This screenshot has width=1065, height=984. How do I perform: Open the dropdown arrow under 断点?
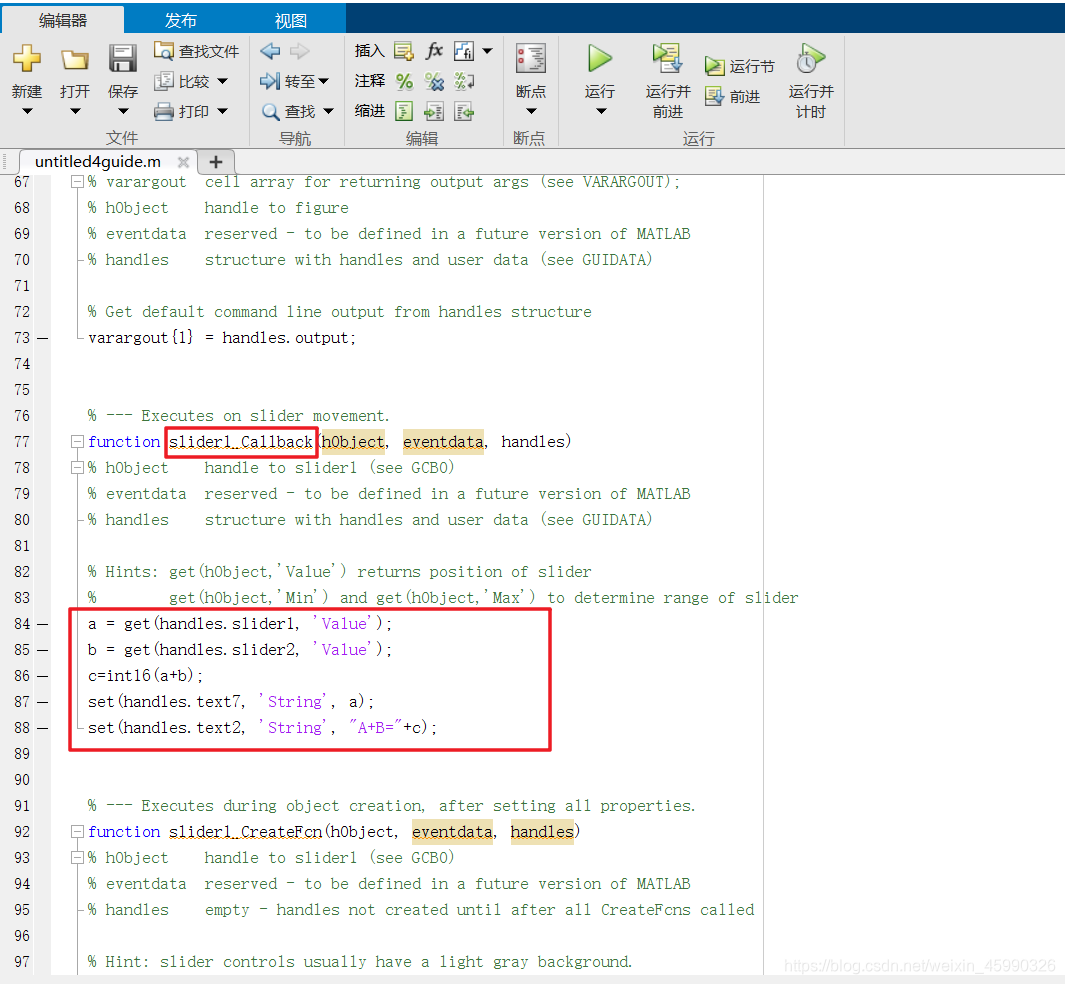(531, 111)
